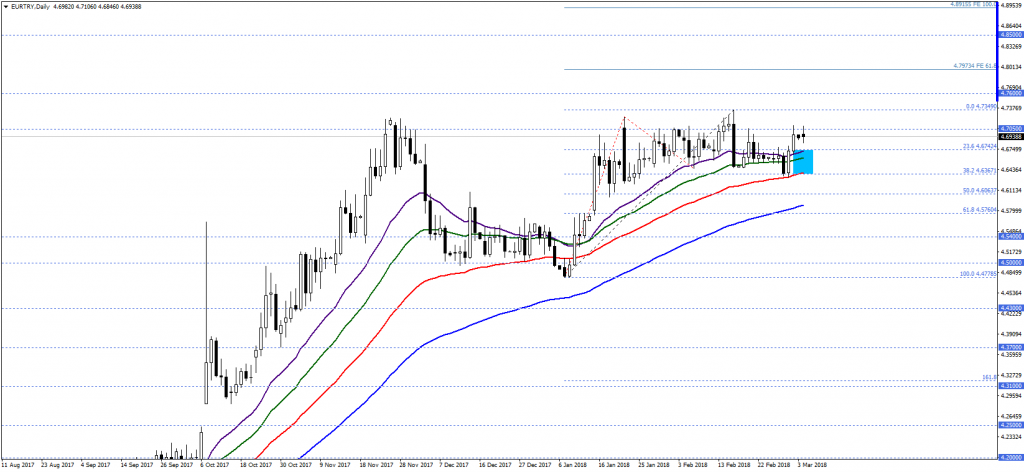The width and height of the screenshot is (1024, 472).
Task: Click the current price label 4.69388
Action: pos(1010,136)
